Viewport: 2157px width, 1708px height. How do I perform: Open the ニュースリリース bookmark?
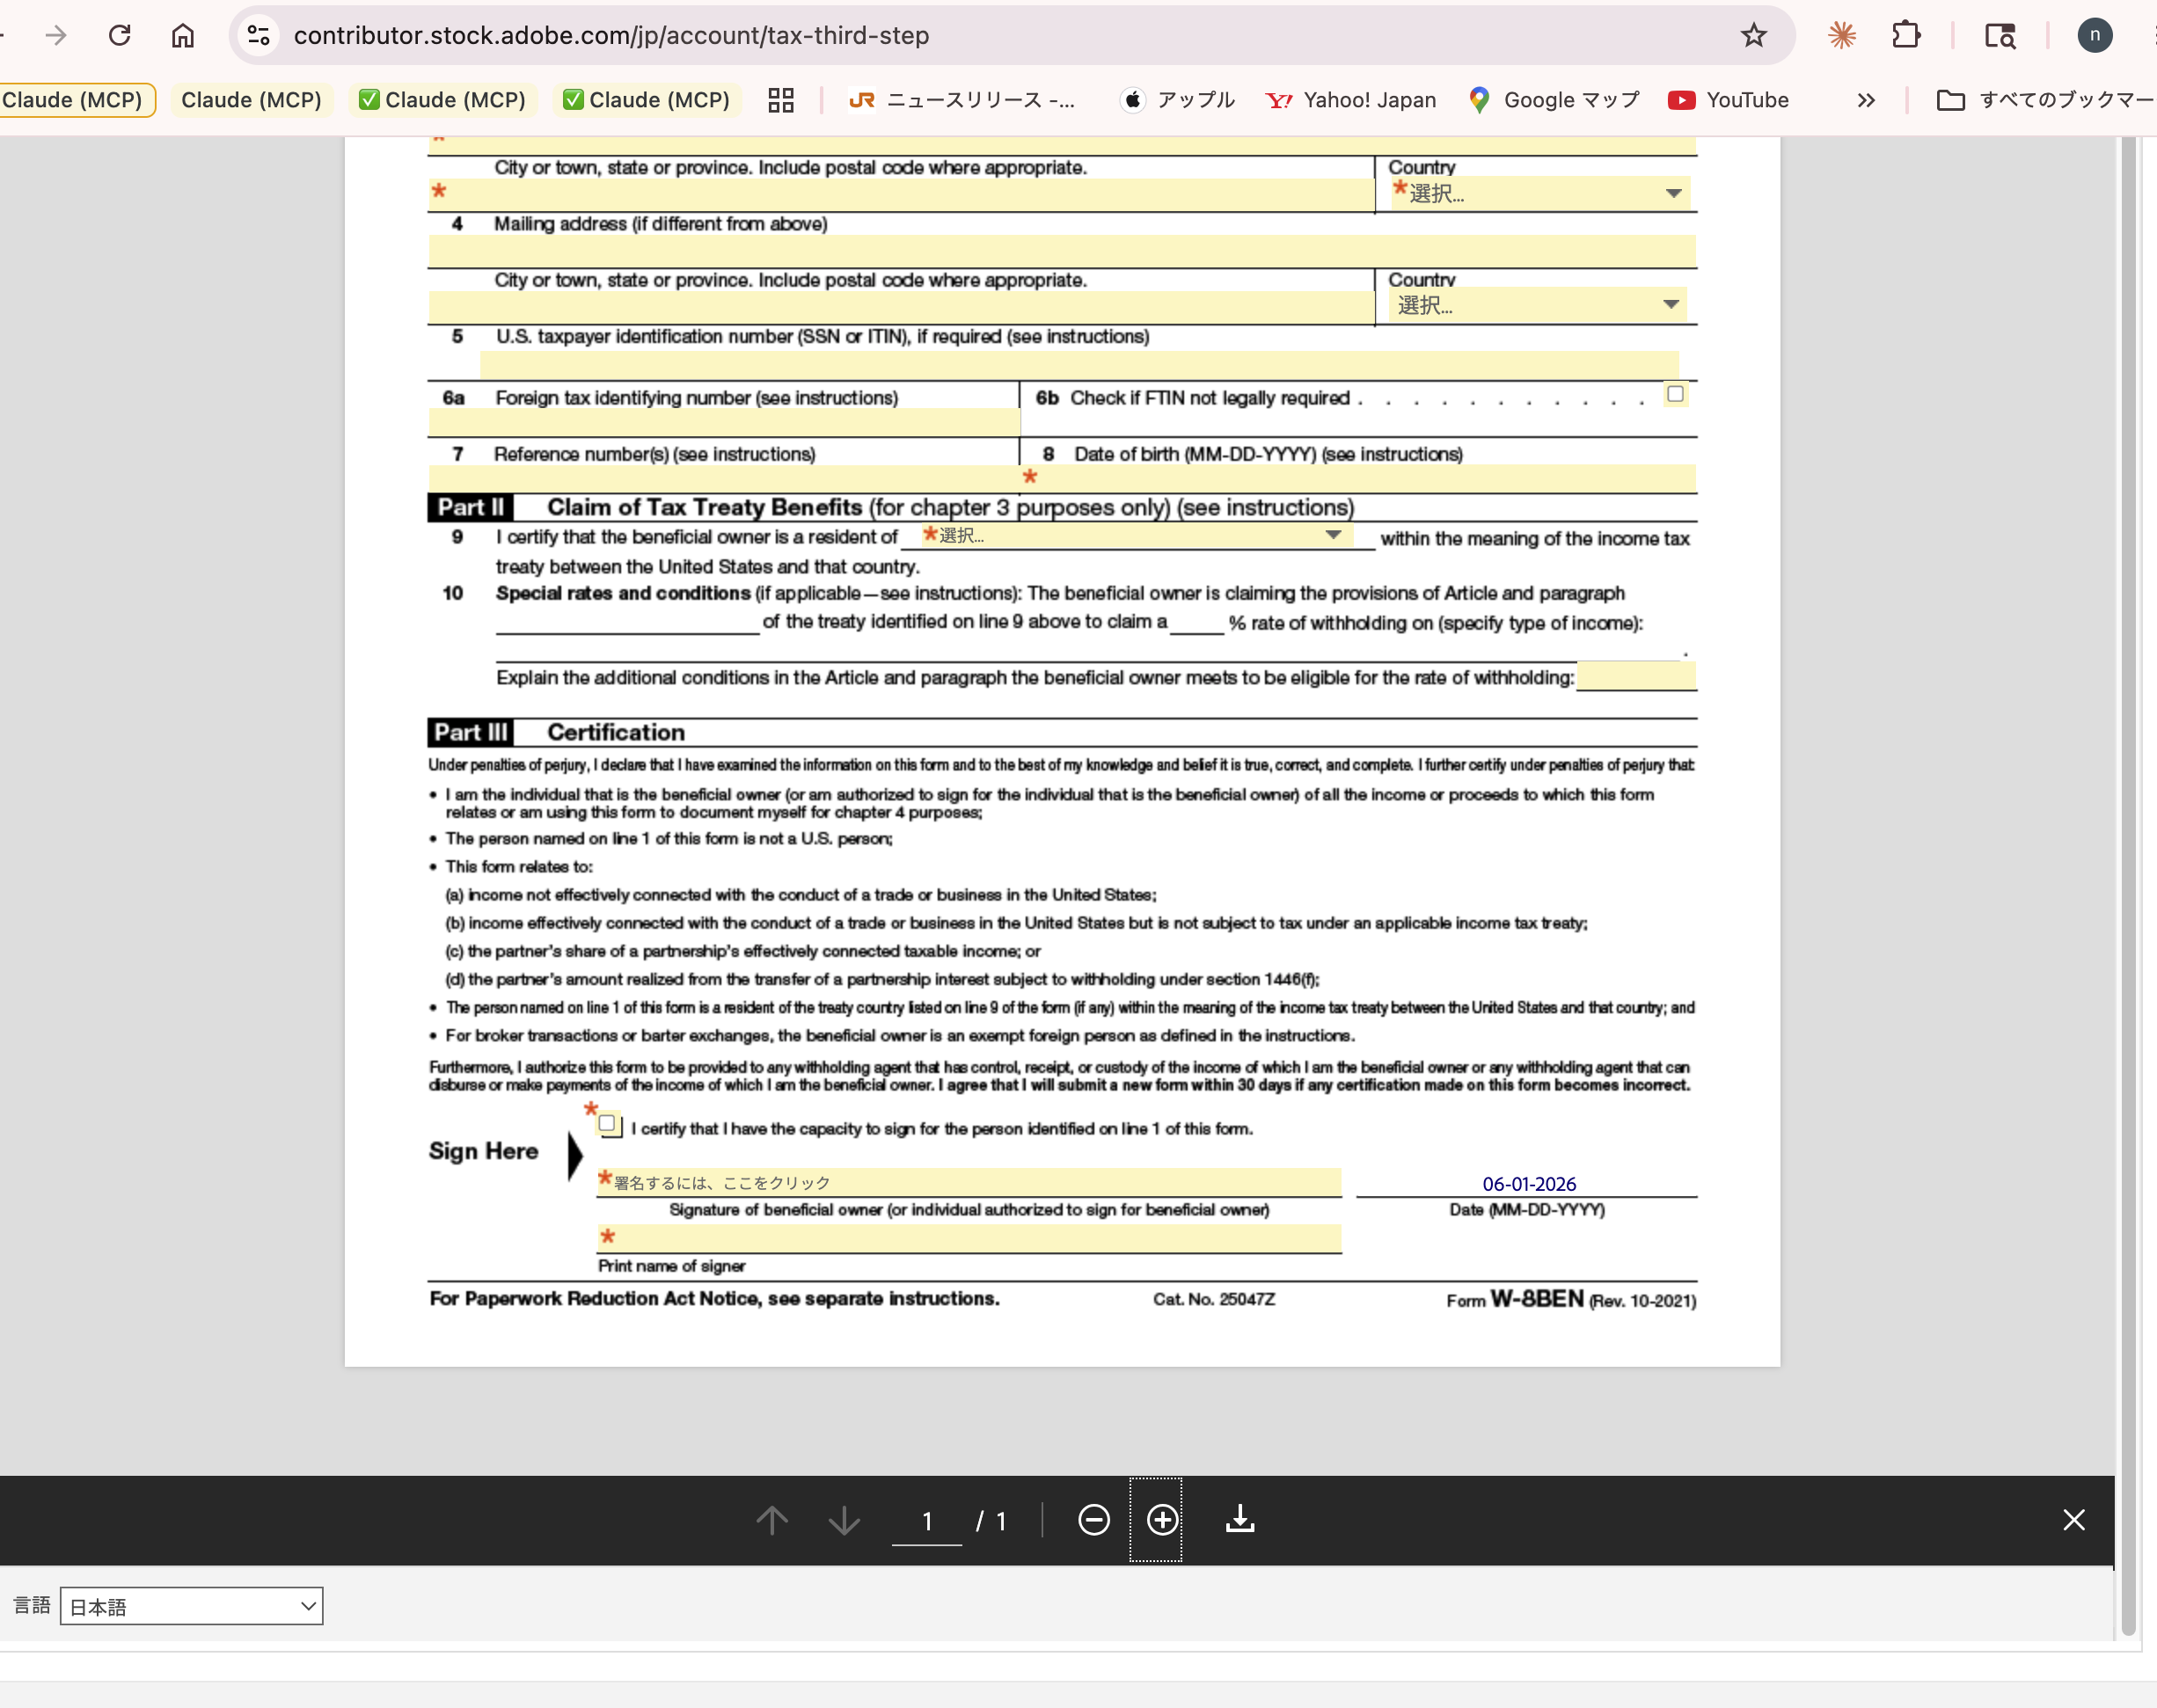click(961, 100)
